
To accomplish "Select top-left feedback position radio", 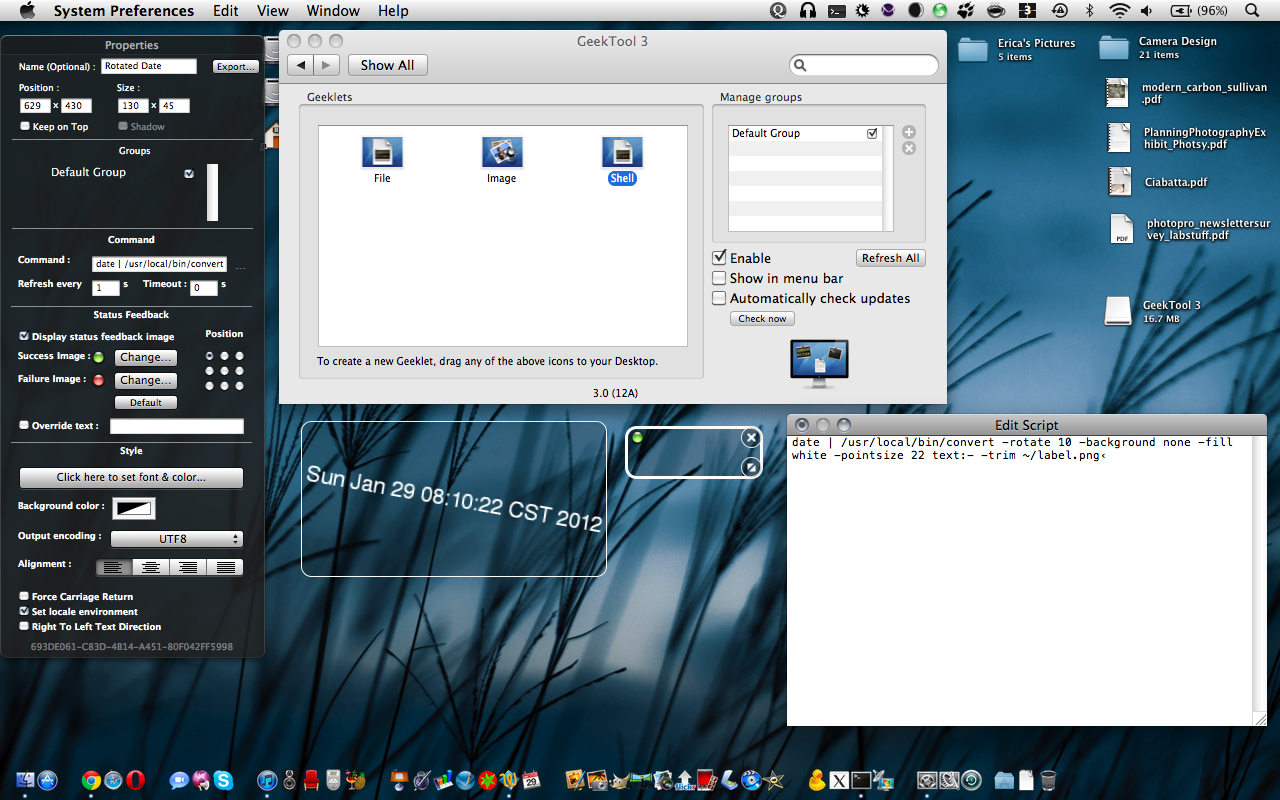I will 209,356.
